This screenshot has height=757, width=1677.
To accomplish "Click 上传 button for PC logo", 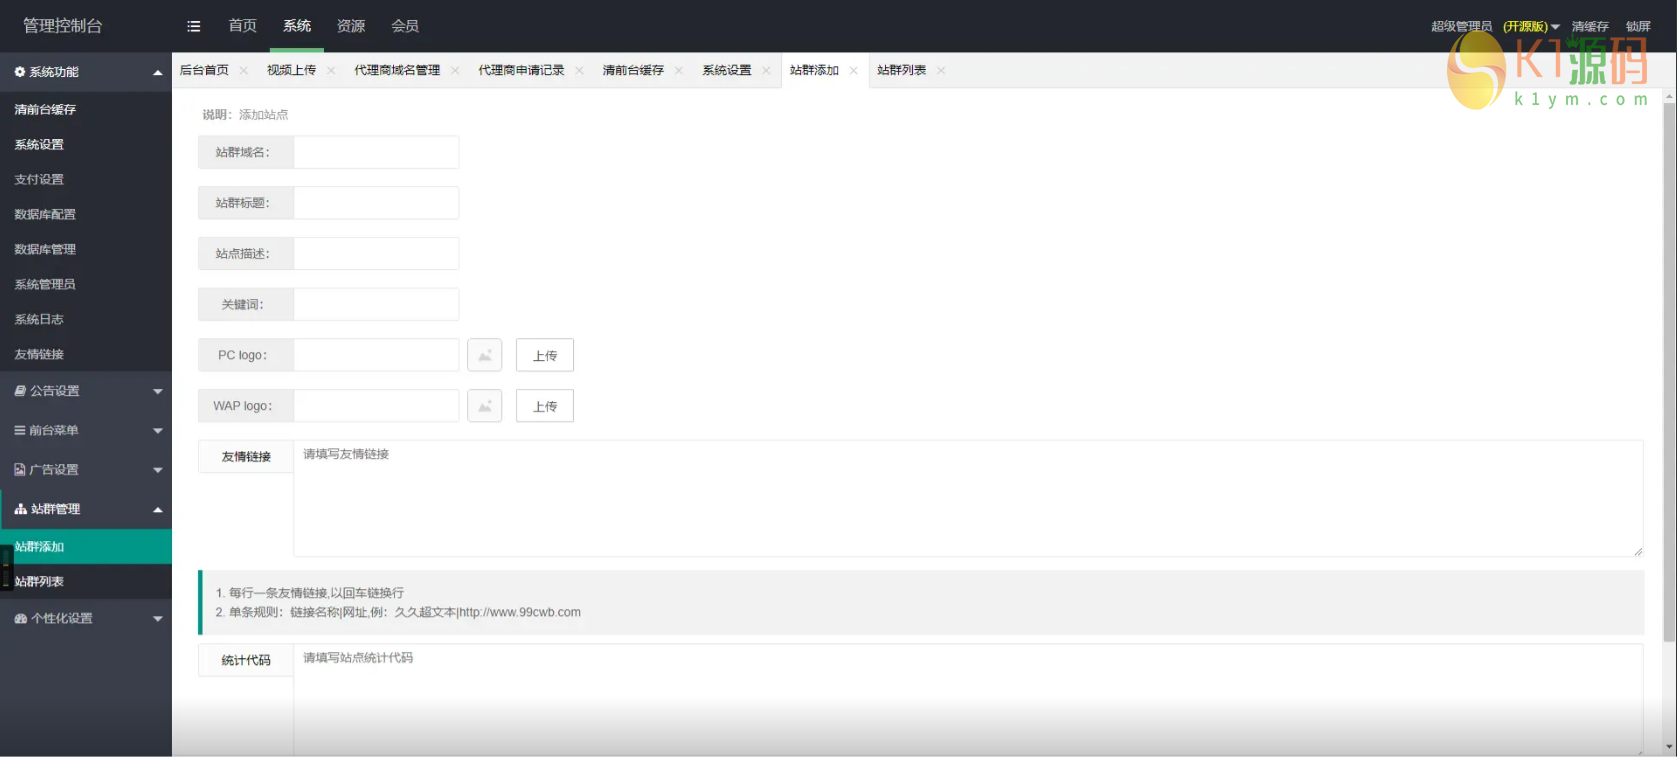I will coord(545,355).
